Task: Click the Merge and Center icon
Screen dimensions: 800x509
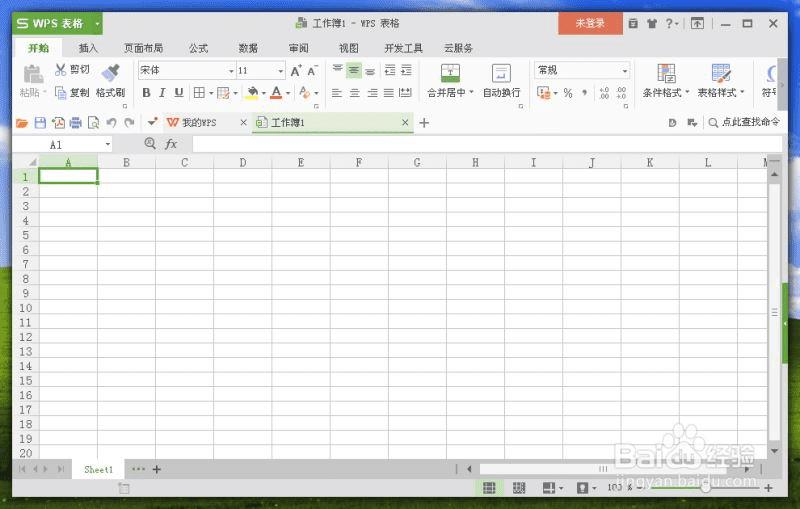Action: [x=450, y=73]
